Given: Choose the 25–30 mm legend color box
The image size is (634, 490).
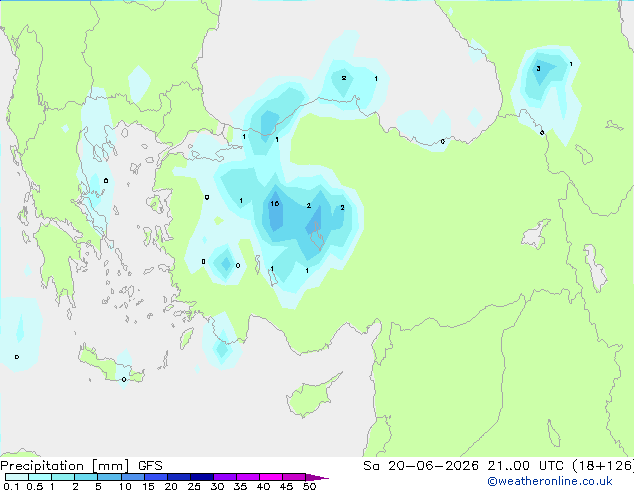Looking at the screenshot, I should 201,477.
